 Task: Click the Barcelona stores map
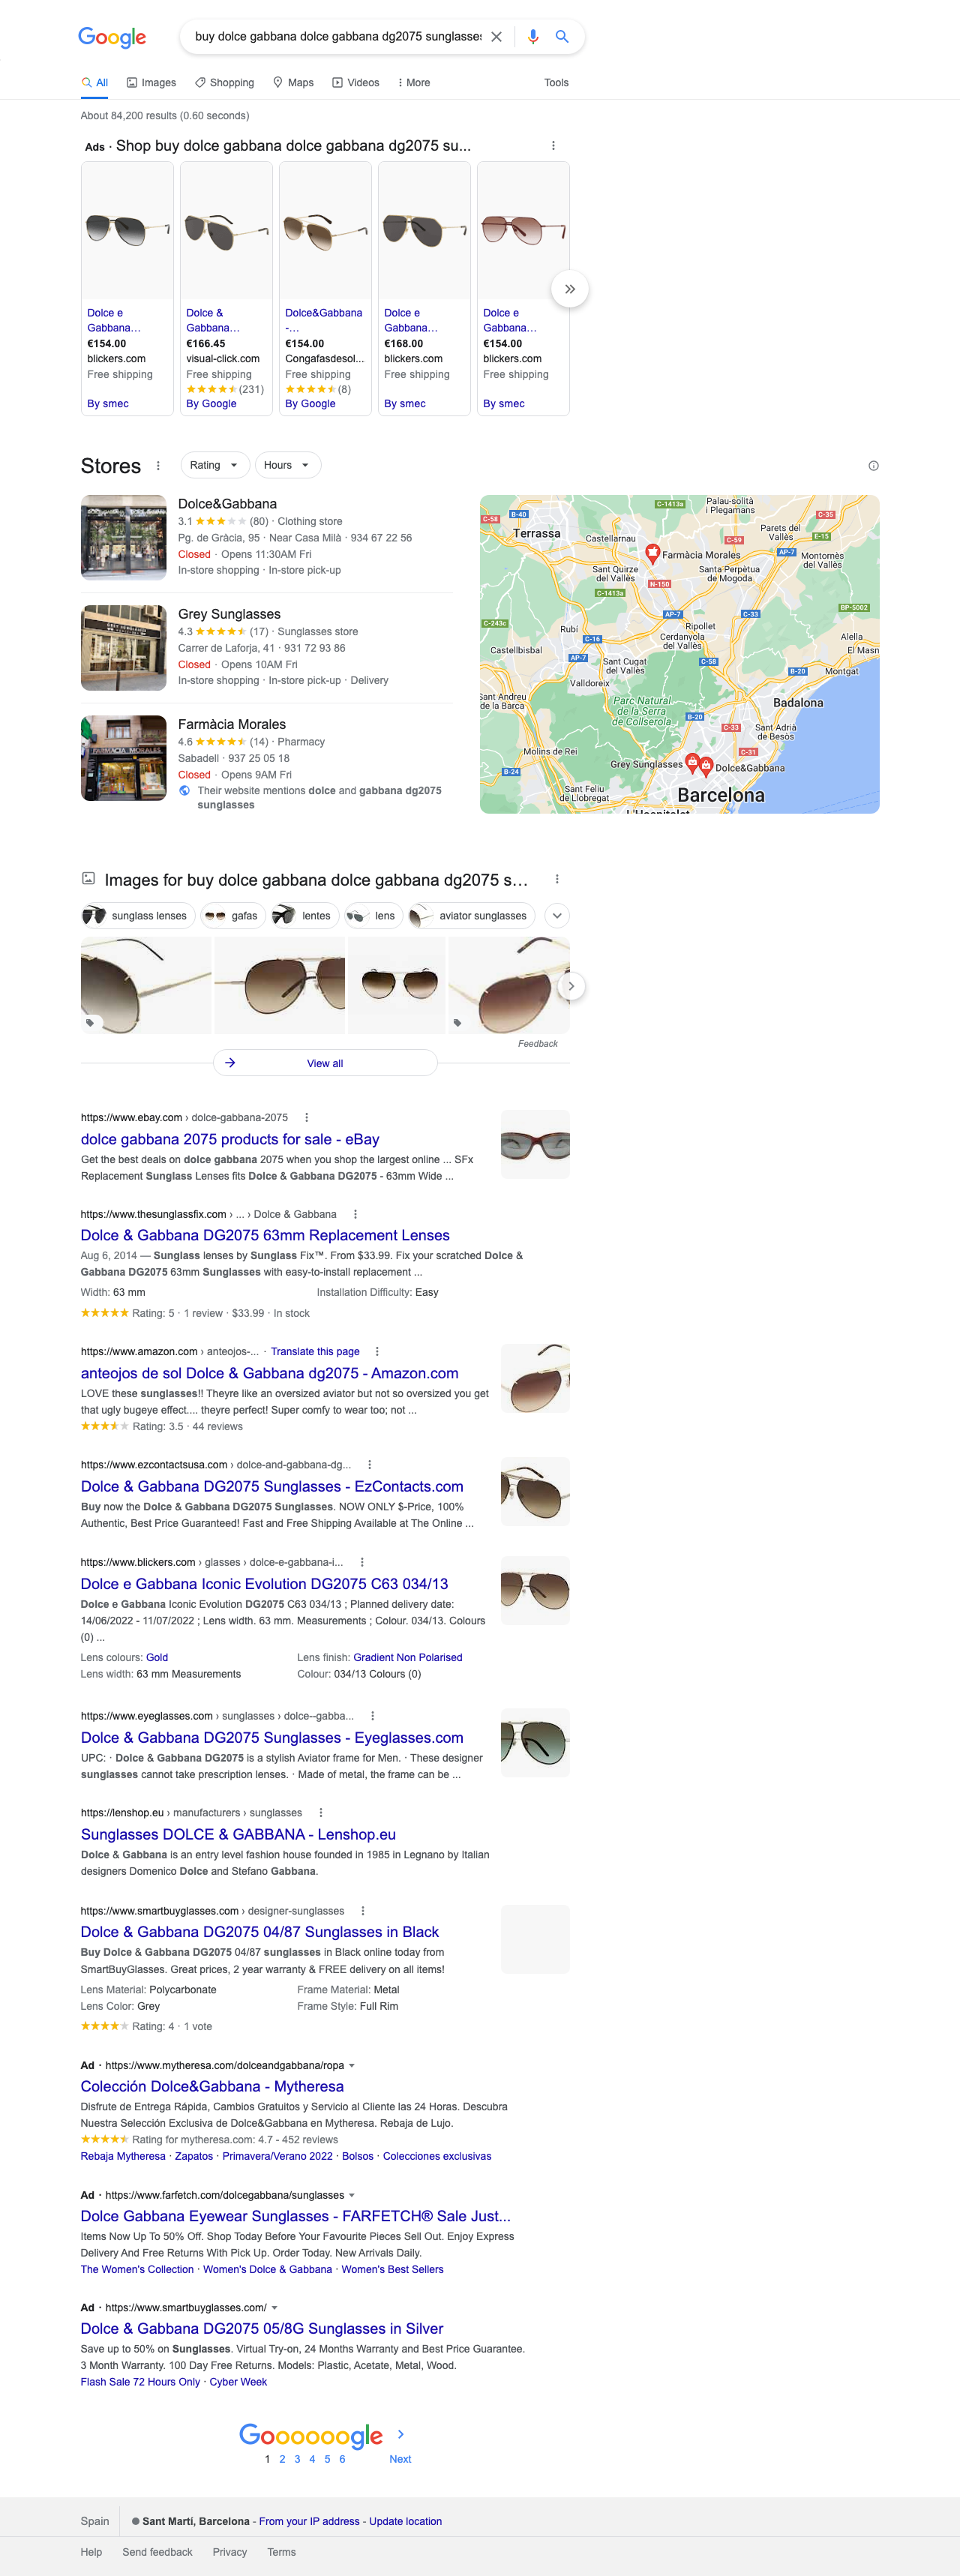point(679,654)
